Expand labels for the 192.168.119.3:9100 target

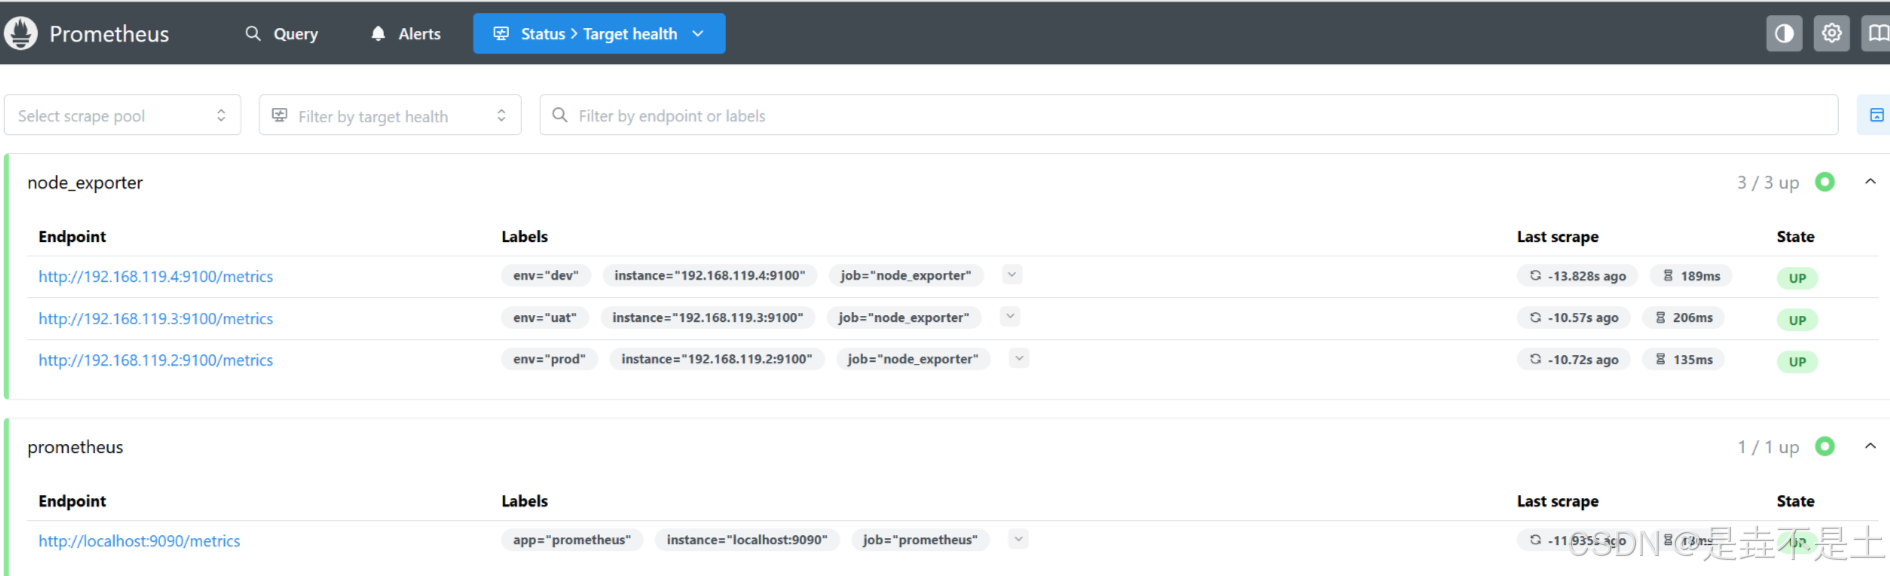tap(1010, 317)
